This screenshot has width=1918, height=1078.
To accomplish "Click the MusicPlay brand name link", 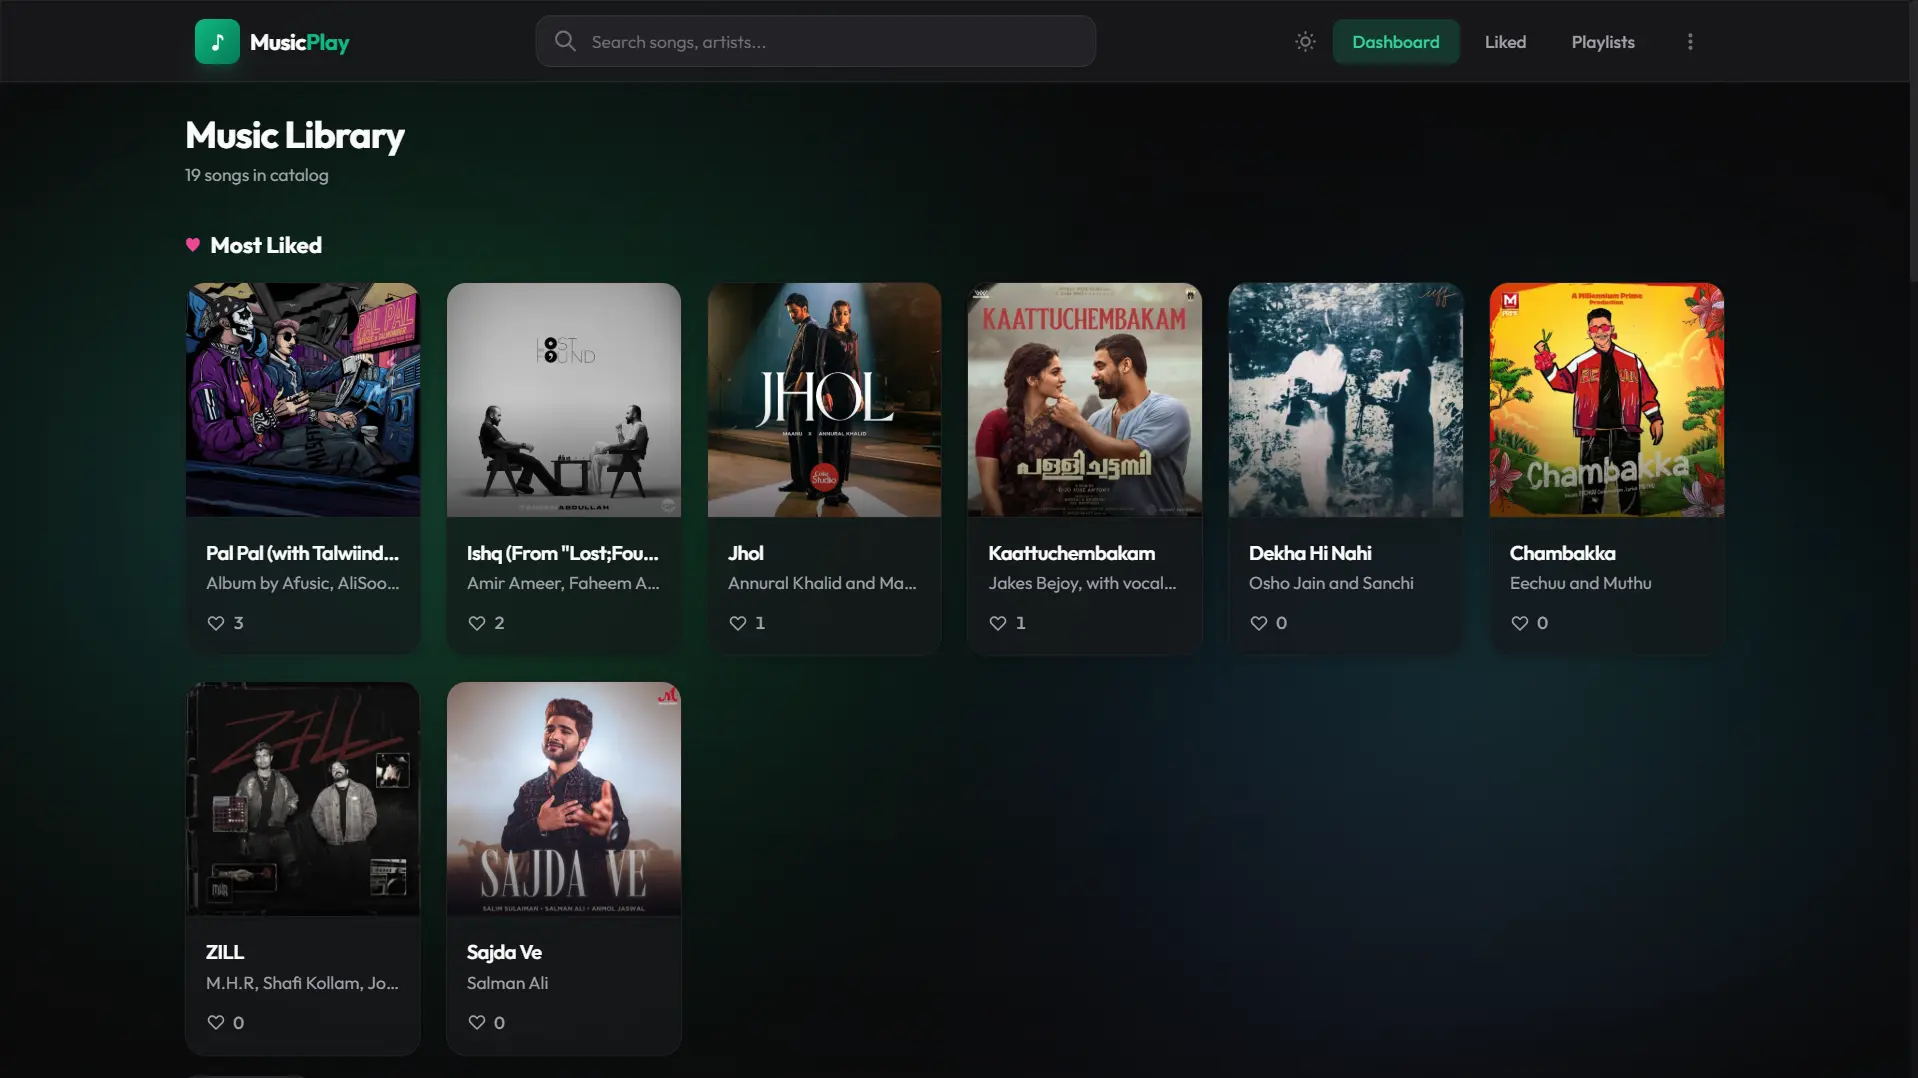I will (x=300, y=42).
